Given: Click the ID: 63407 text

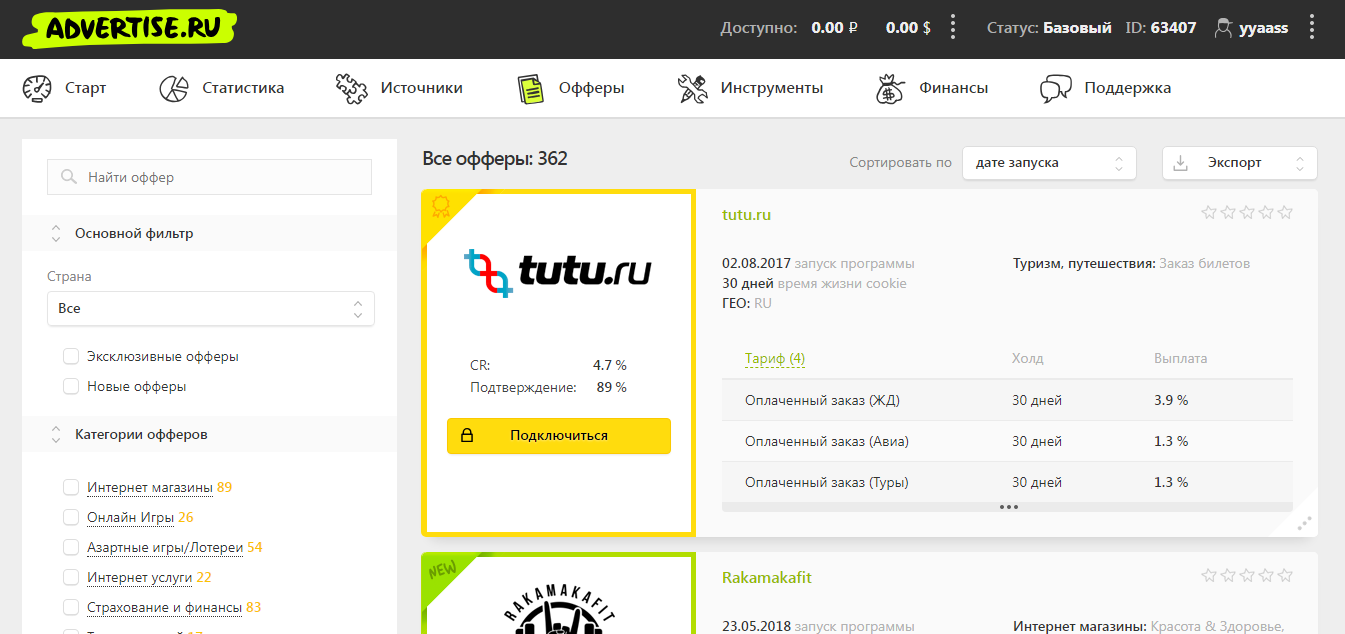Looking at the screenshot, I should point(1161,28).
